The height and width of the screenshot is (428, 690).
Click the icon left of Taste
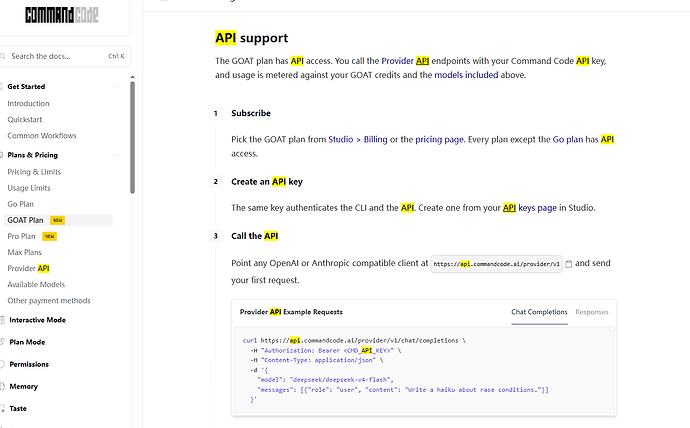[2, 408]
